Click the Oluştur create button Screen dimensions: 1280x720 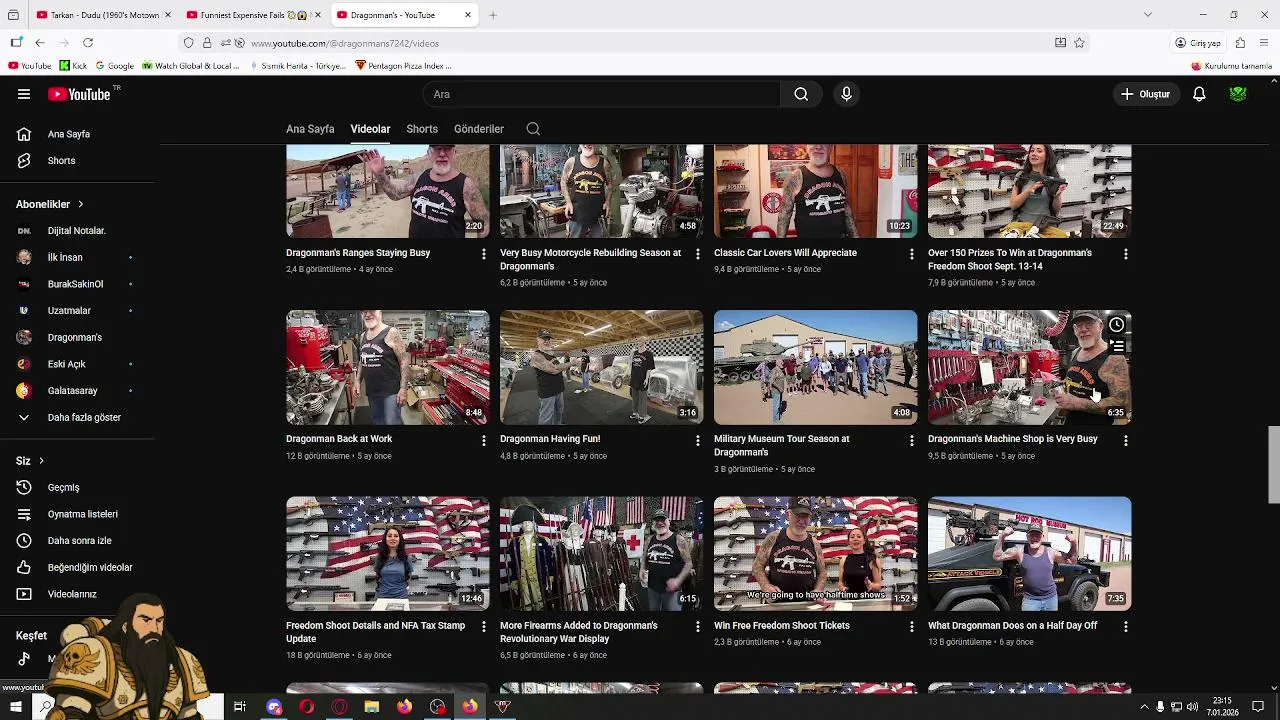[x=1145, y=94]
